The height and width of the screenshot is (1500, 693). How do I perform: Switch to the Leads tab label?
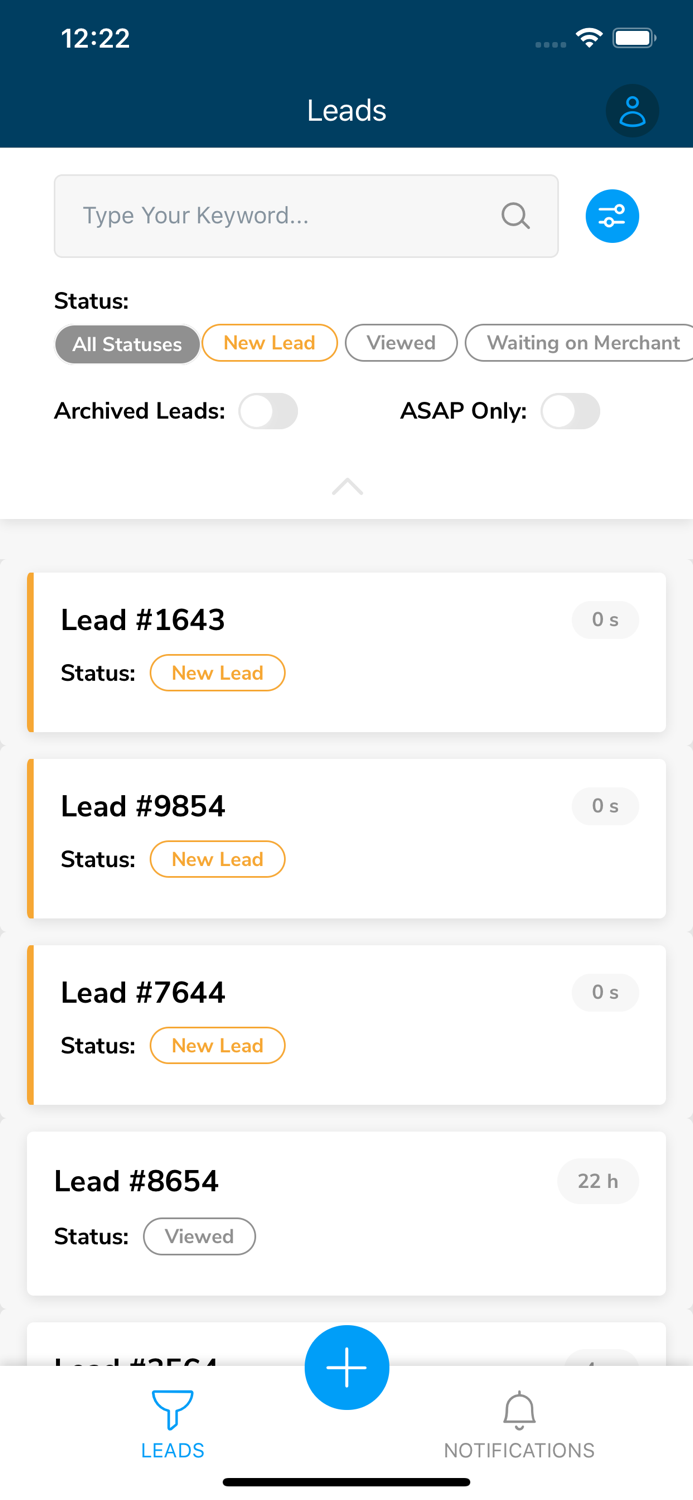pos(172,1450)
